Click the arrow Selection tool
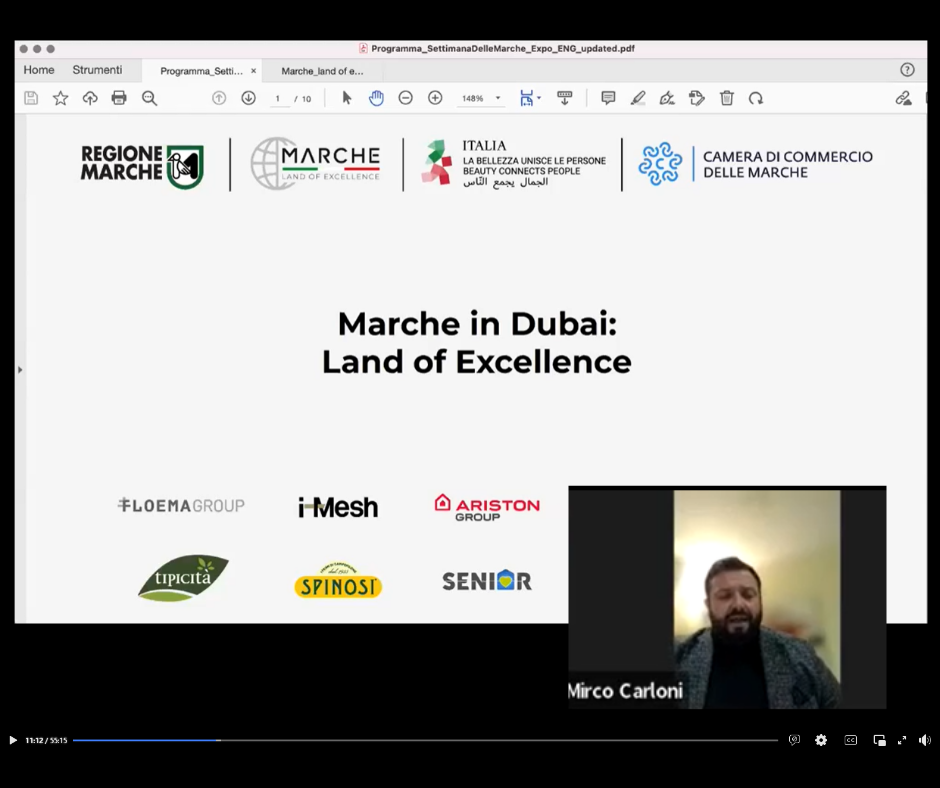The height and width of the screenshot is (788, 940). [x=347, y=98]
